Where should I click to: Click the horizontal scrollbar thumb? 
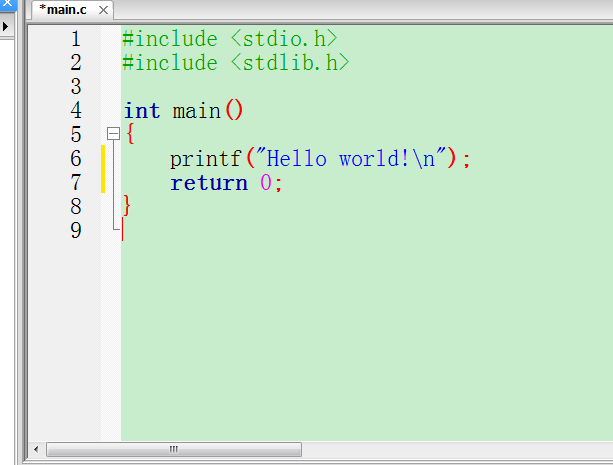174,449
